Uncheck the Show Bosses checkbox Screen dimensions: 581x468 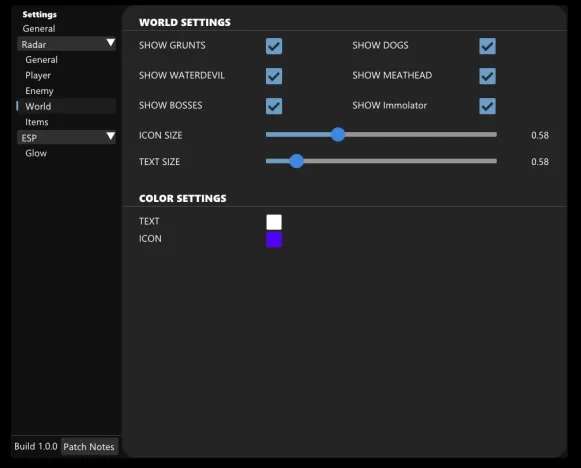[274, 106]
